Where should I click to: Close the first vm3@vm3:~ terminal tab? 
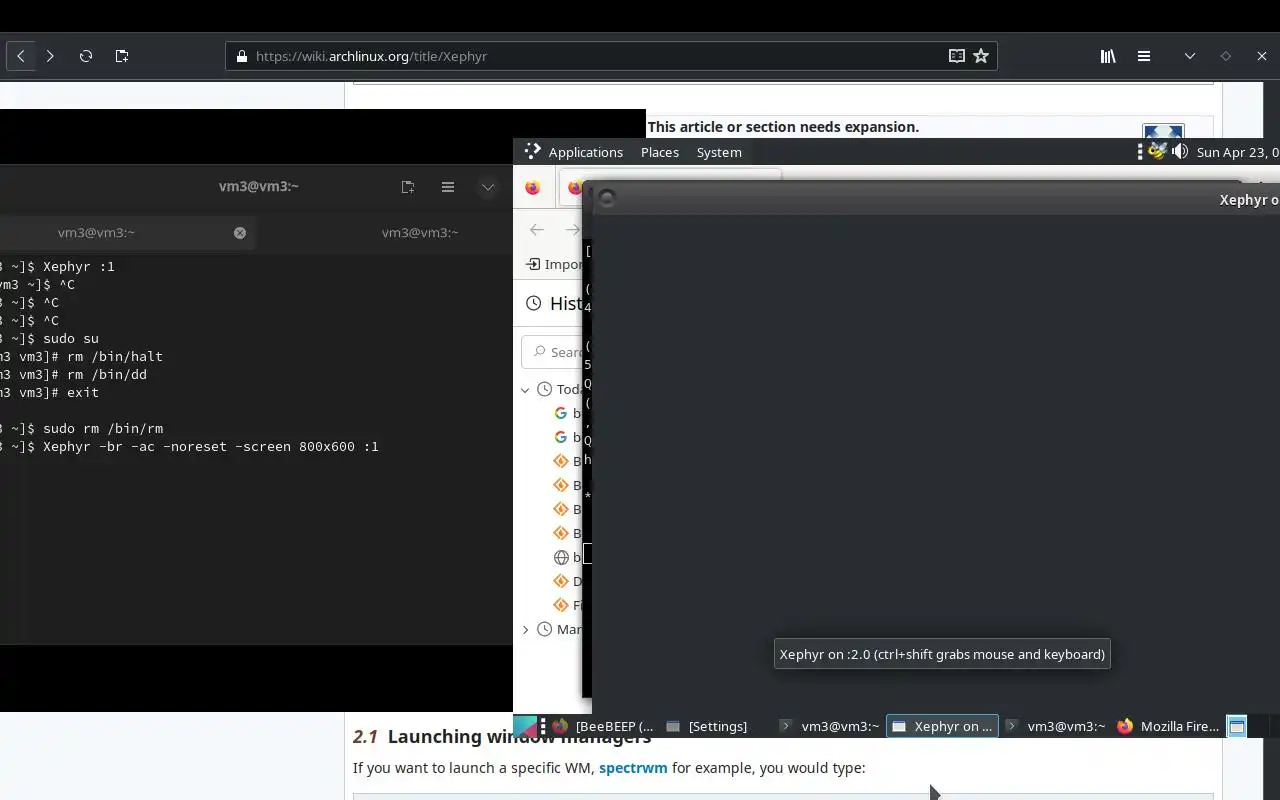coord(240,232)
